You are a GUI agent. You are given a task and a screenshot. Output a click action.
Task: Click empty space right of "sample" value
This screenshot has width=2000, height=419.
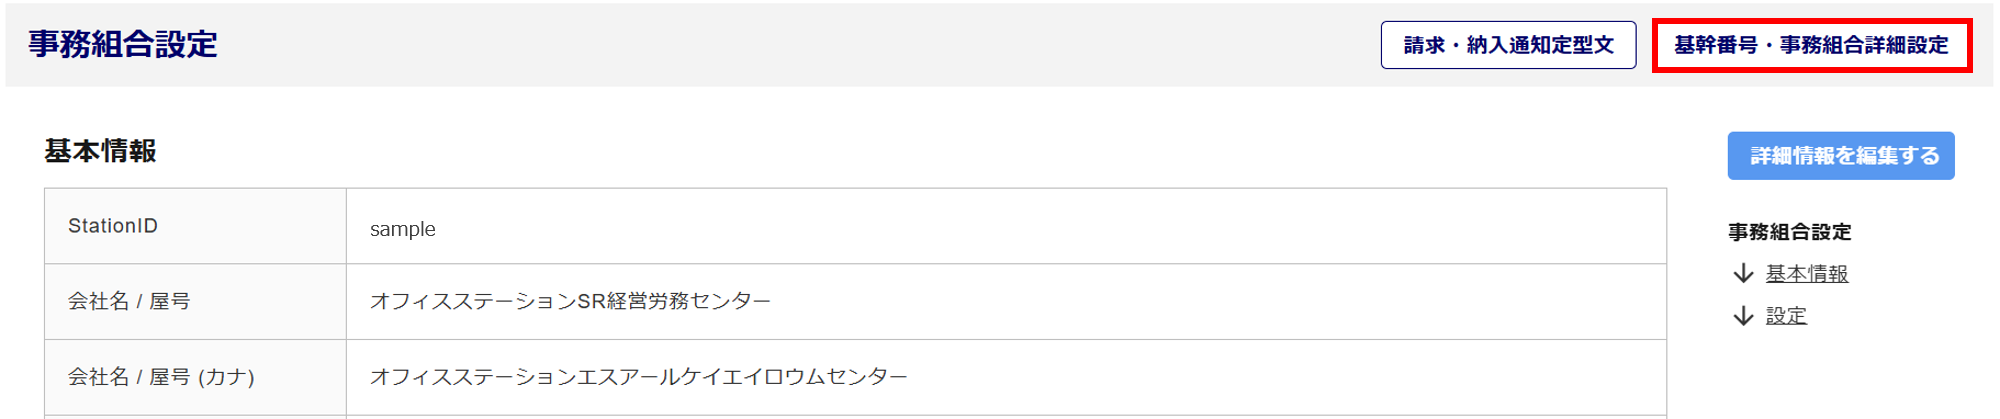coord(1000,228)
